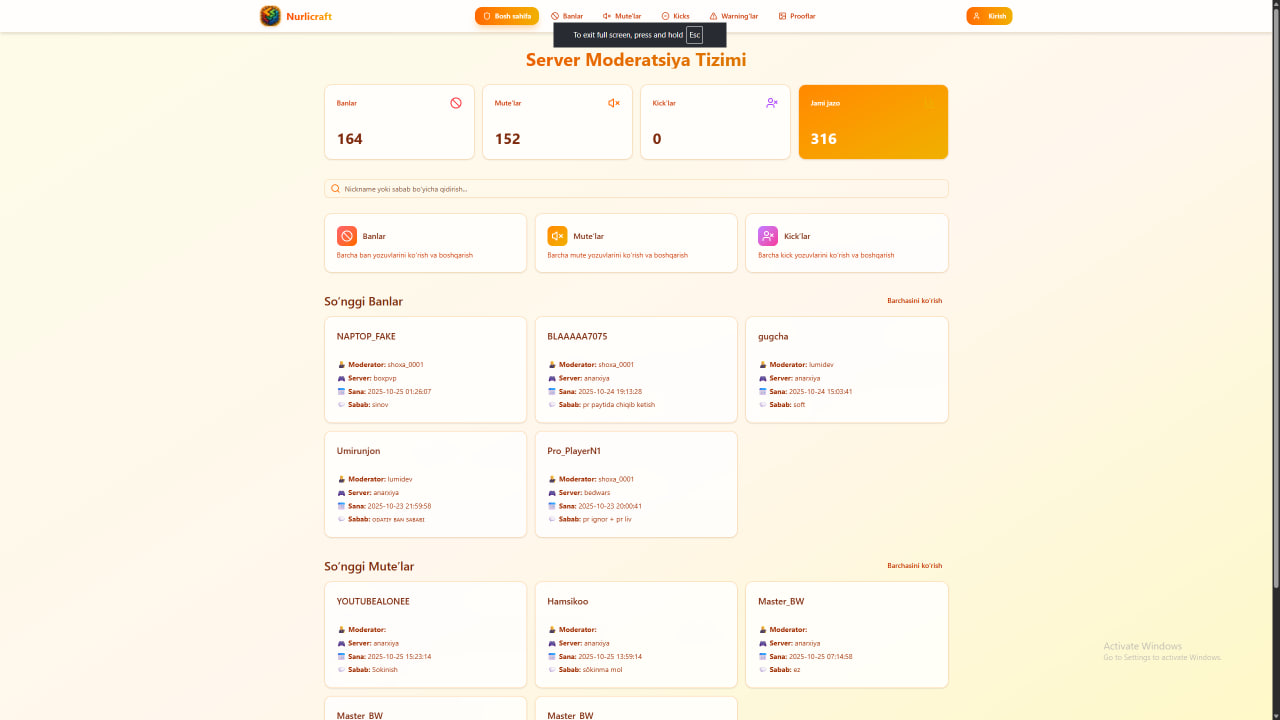Click the Nurlicraft logo icon
This screenshot has width=1280, height=720.
click(x=270, y=16)
